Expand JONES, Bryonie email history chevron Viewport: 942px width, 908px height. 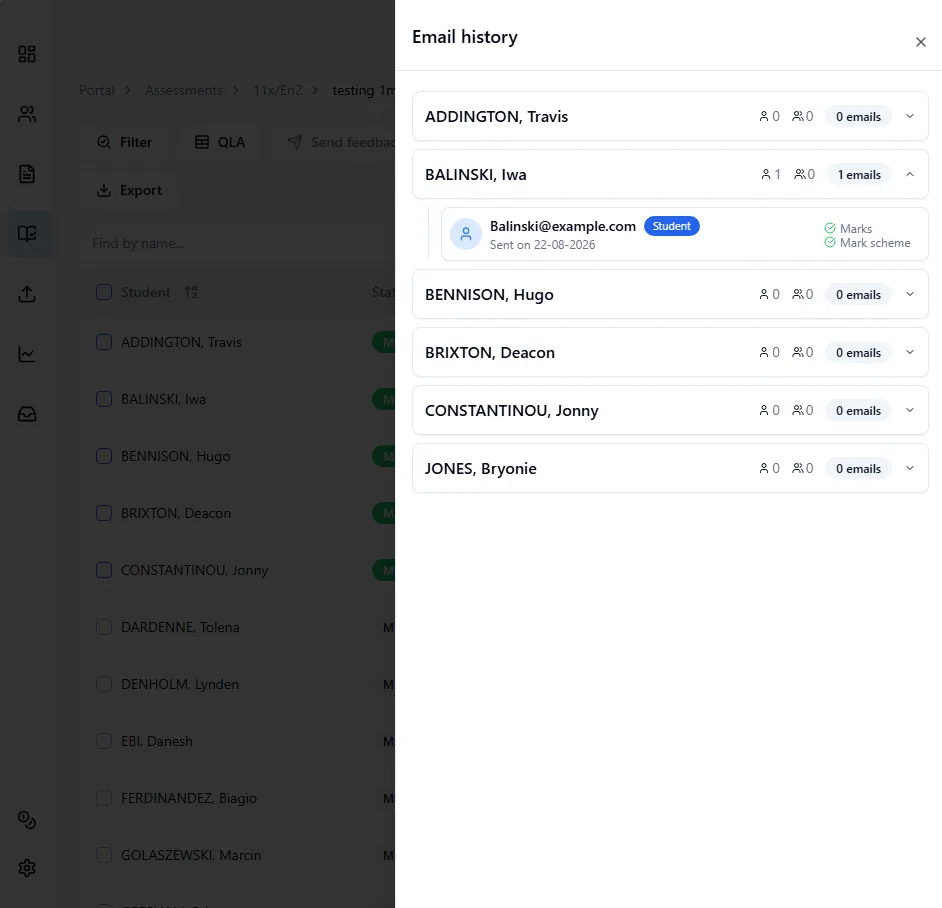click(910, 468)
